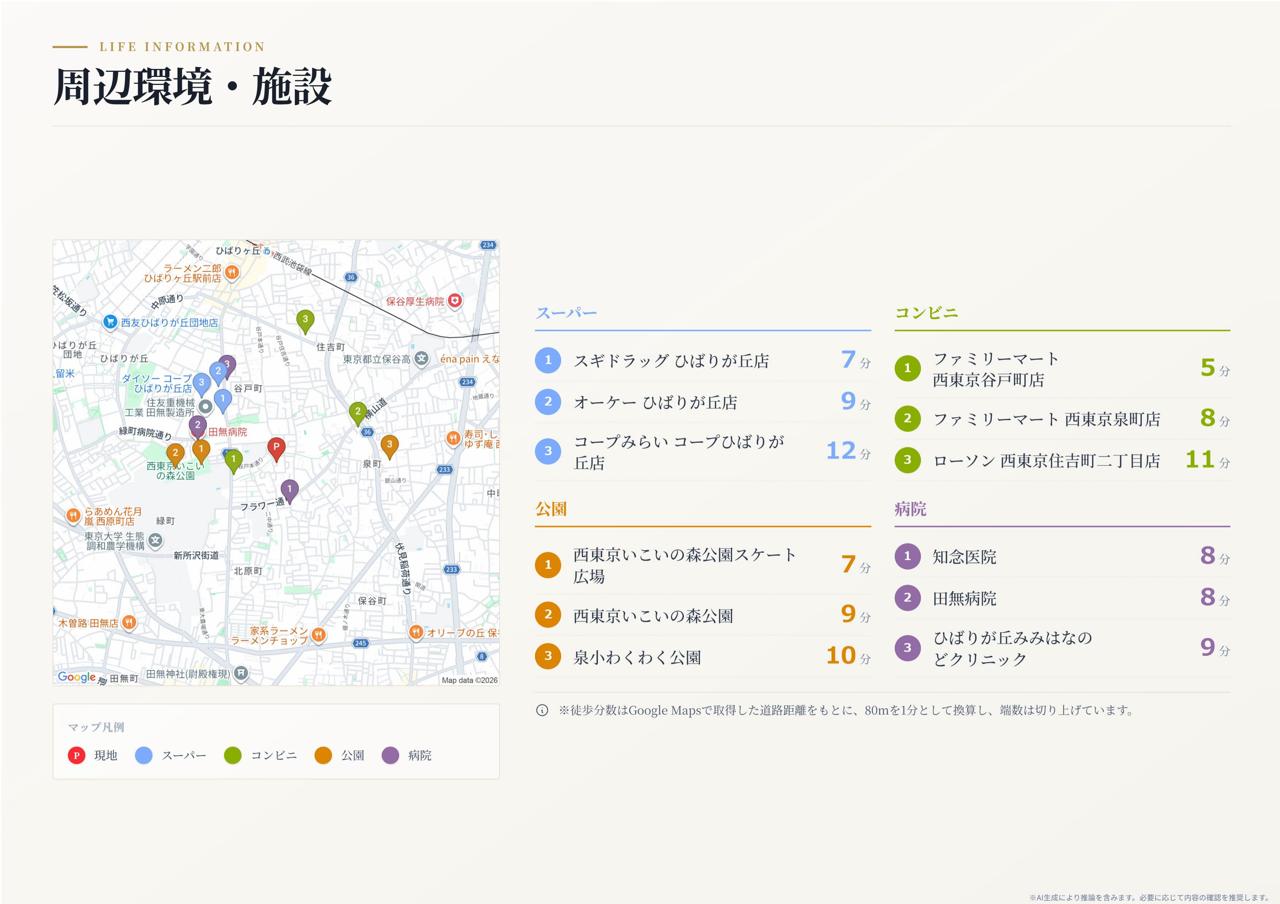Click the 住友重機械工業 factory marker icon
The width and height of the screenshot is (1280, 904).
click(205, 406)
